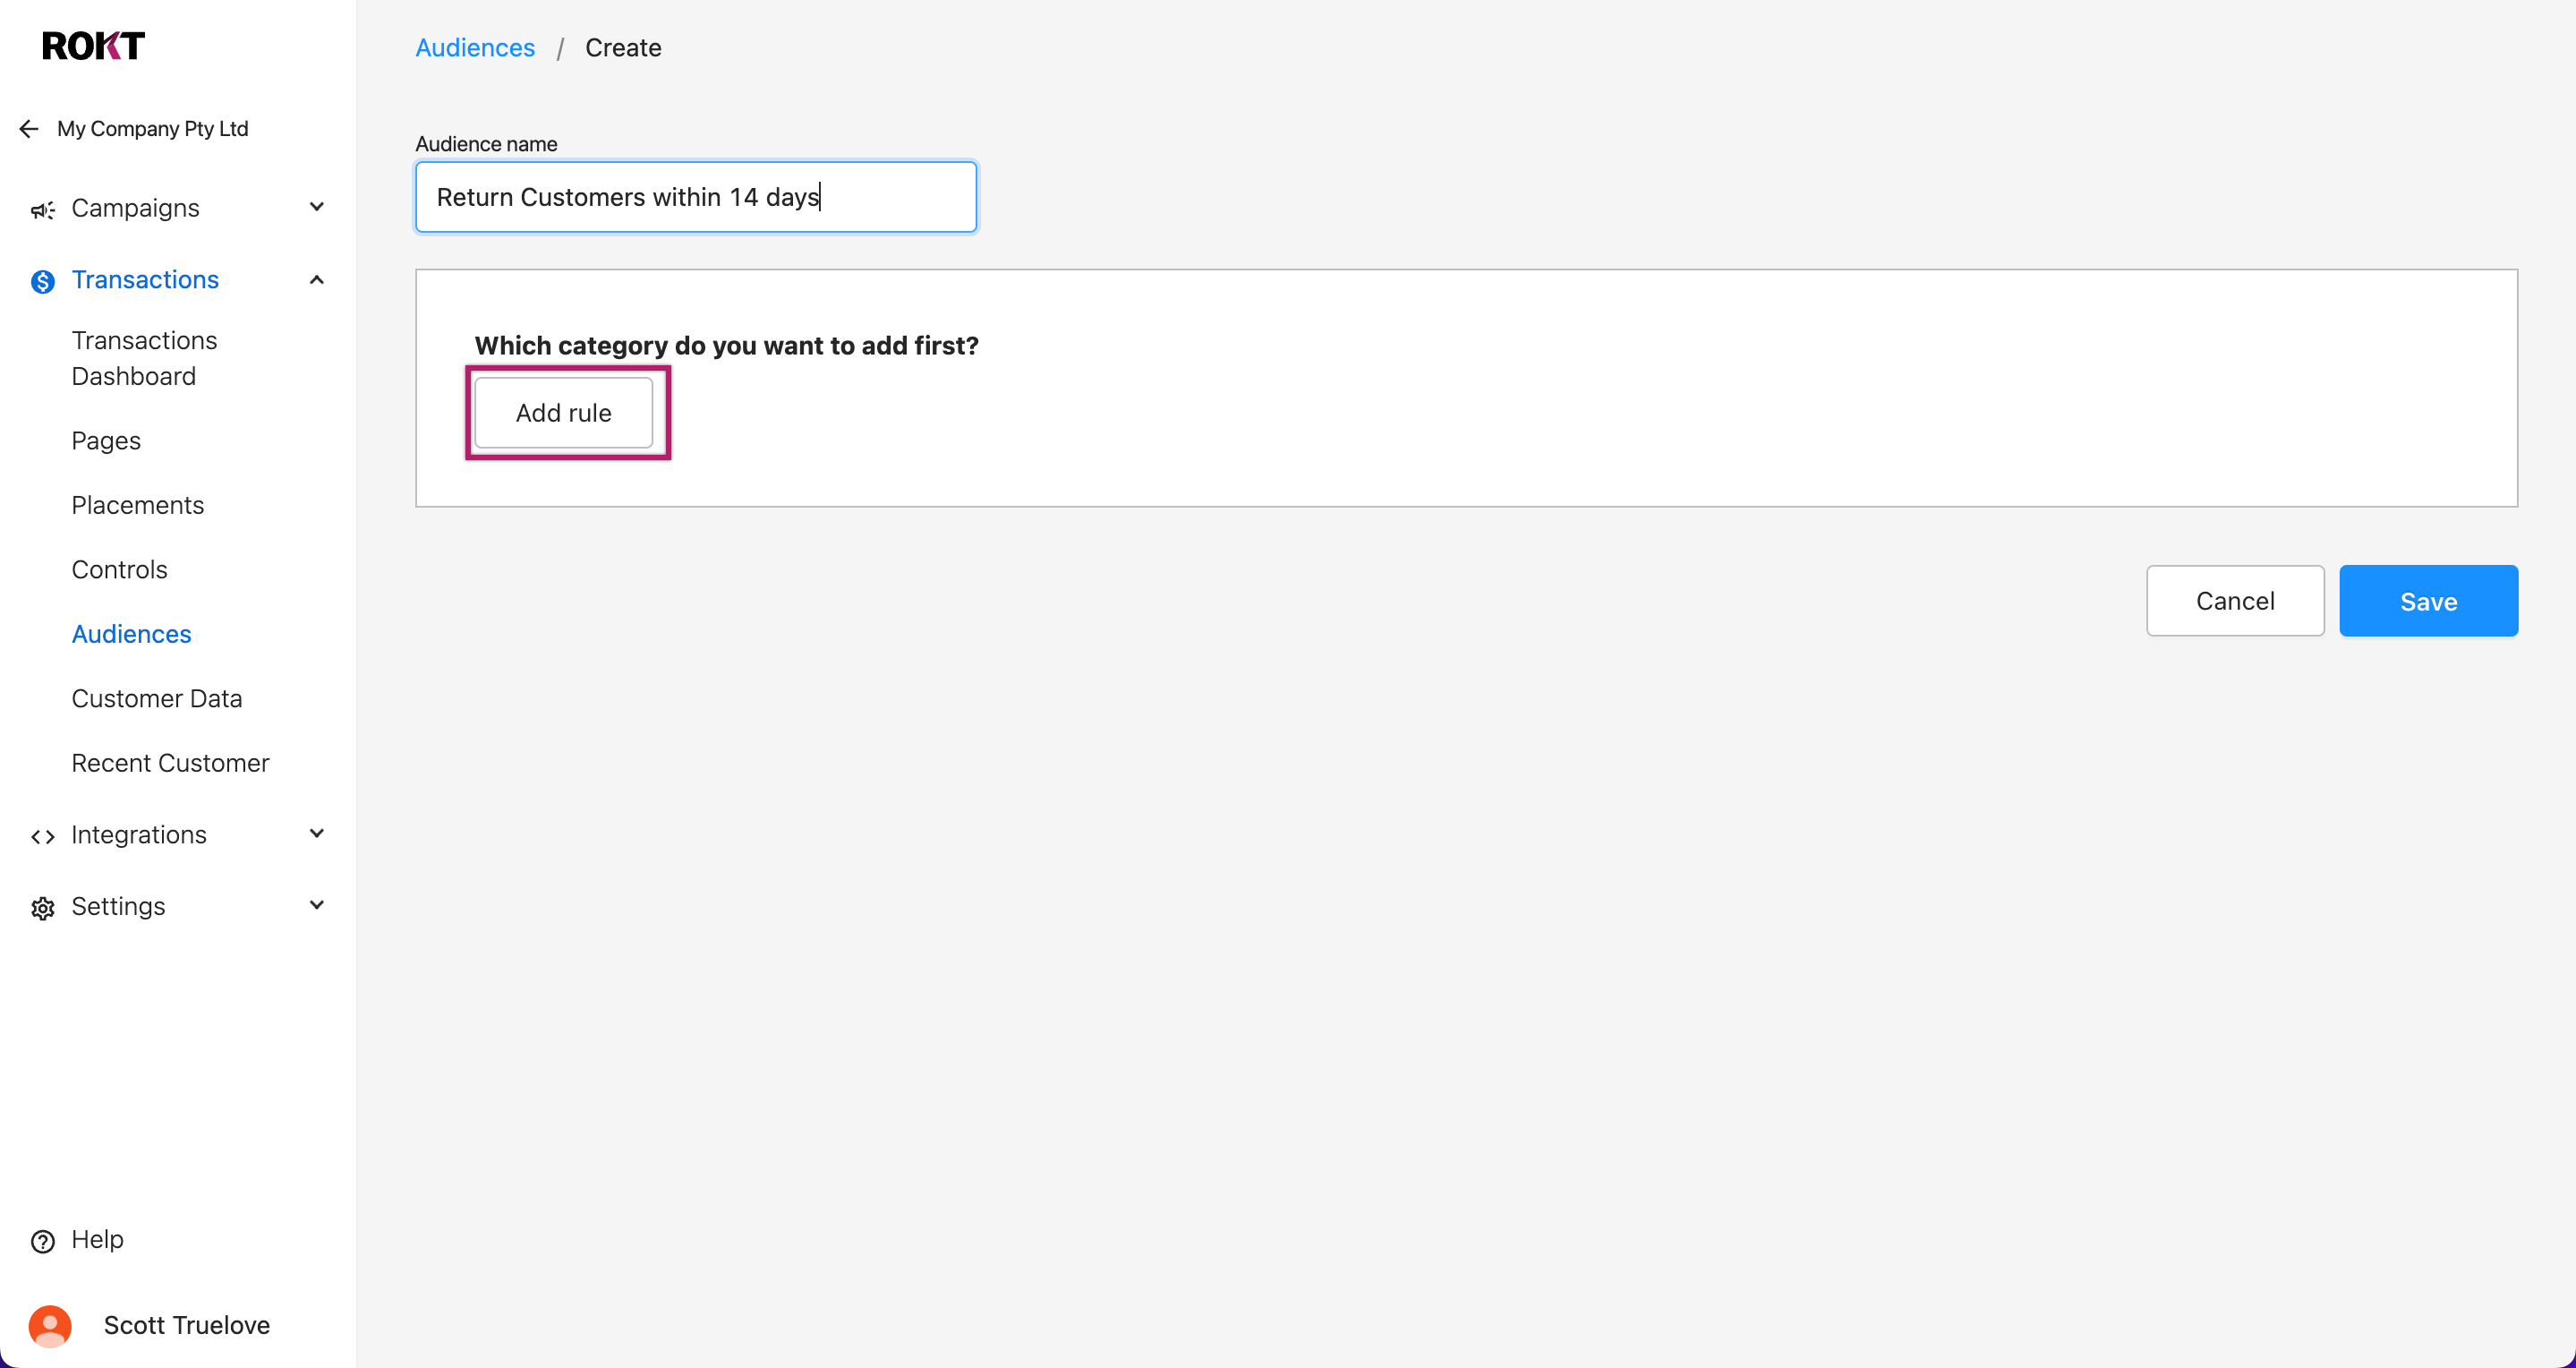This screenshot has width=2576, height=1368.
Task: Open the Campaigns menu label
Action: (x=135, y=208)
